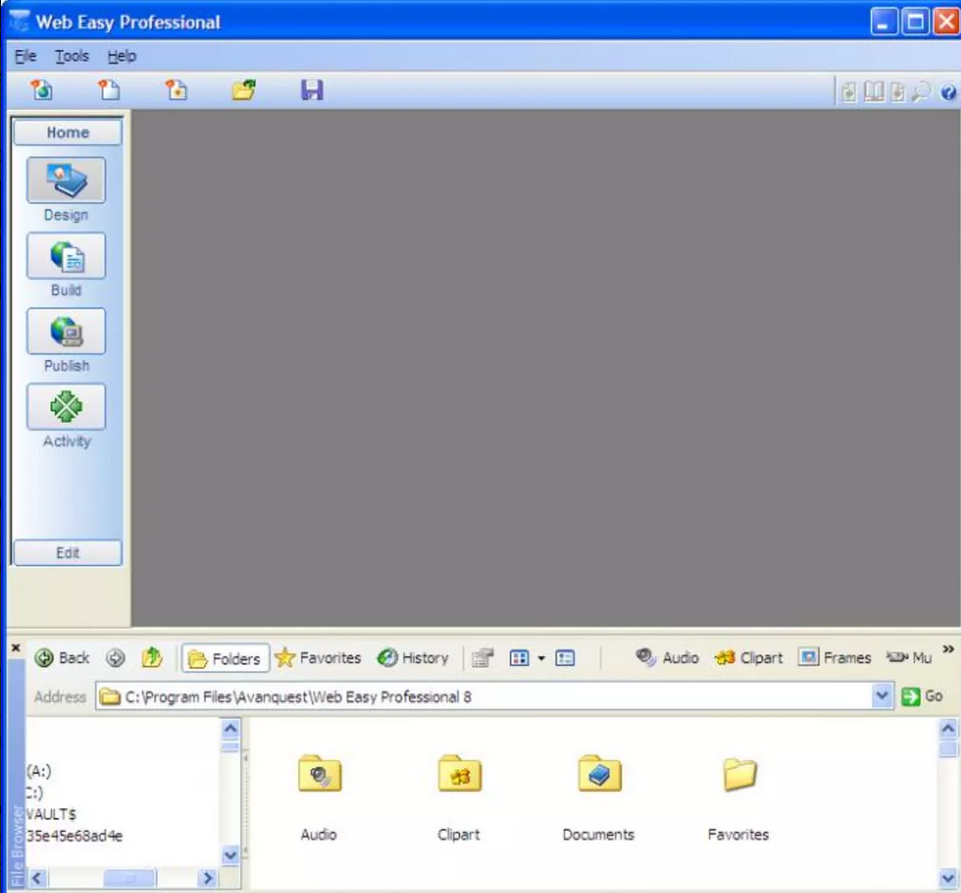
Task: Click the details list view icon
Action: pos(564,658)
